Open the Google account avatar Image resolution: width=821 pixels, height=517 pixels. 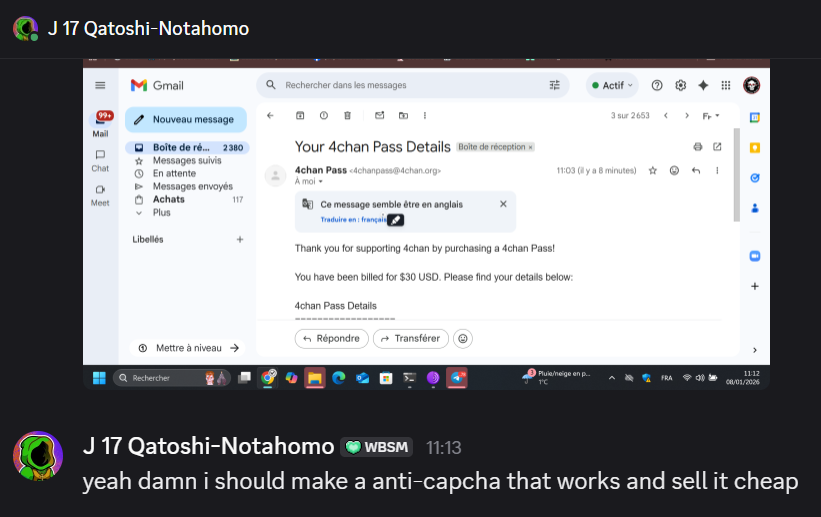pos(751,85)
